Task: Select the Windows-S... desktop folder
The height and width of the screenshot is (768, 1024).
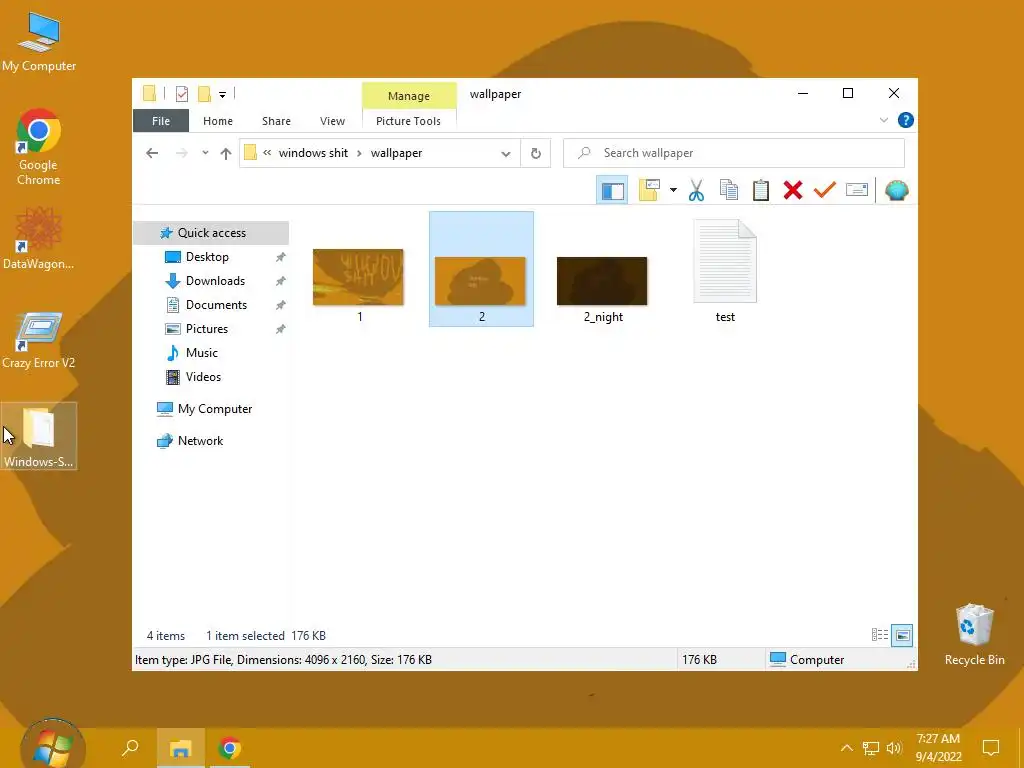Action: (x=39, y=436)
